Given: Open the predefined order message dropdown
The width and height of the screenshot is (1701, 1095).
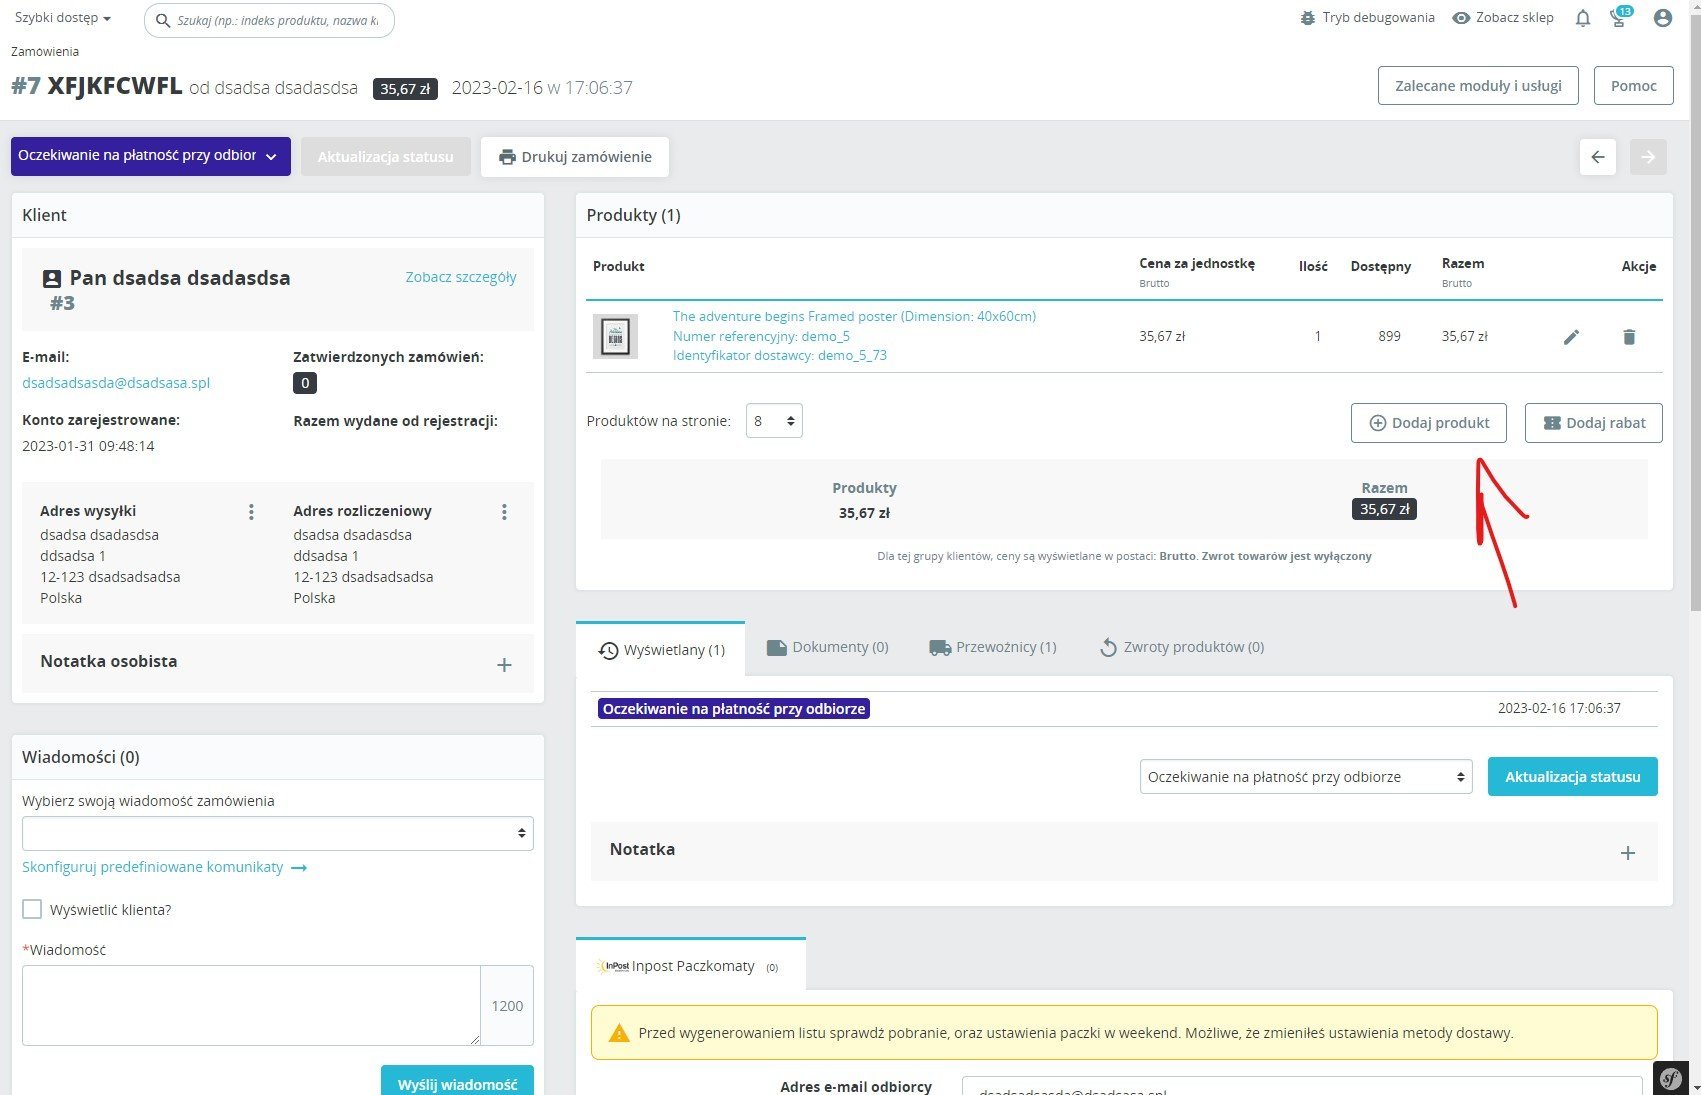Looking at the screenshot, I should tap(278, 833).
